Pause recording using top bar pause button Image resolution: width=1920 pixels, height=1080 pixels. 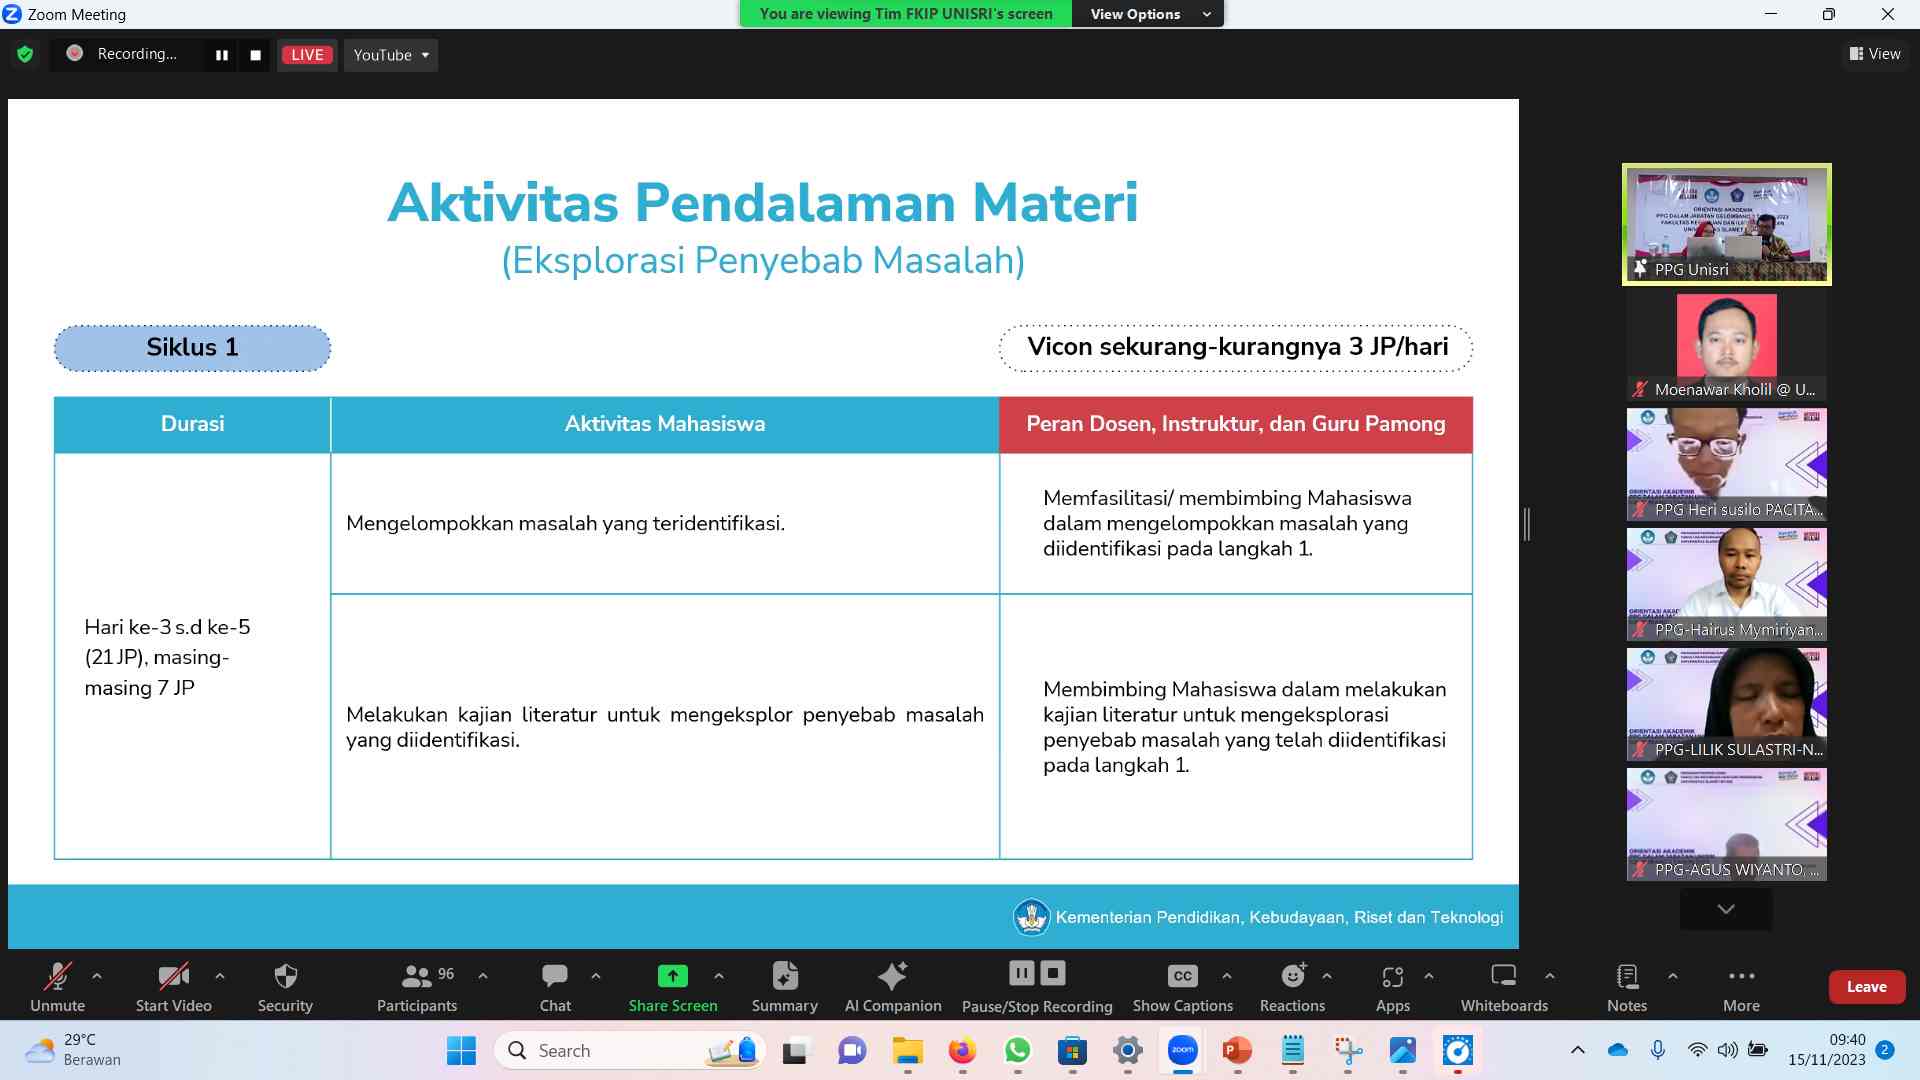pos(221,55)
